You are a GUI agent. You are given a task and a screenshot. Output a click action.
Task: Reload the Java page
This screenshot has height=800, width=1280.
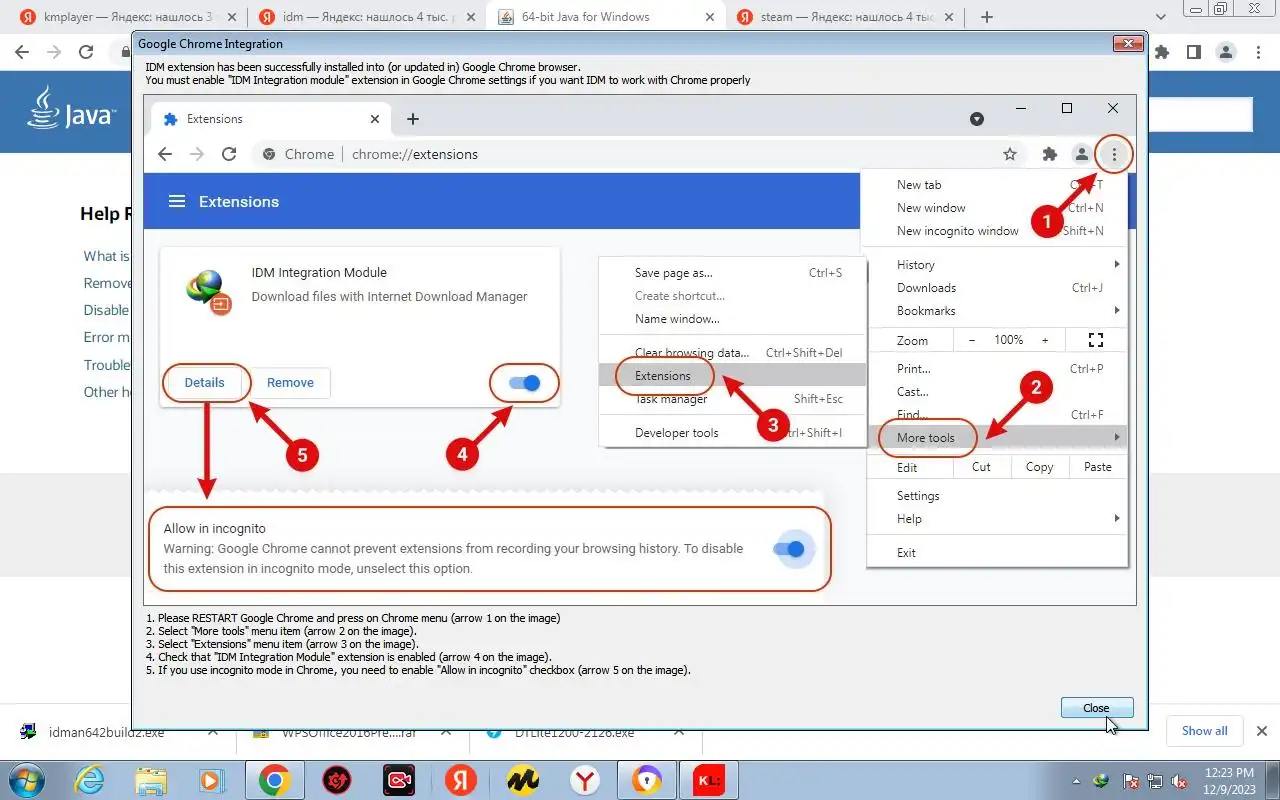coord(86,52)
